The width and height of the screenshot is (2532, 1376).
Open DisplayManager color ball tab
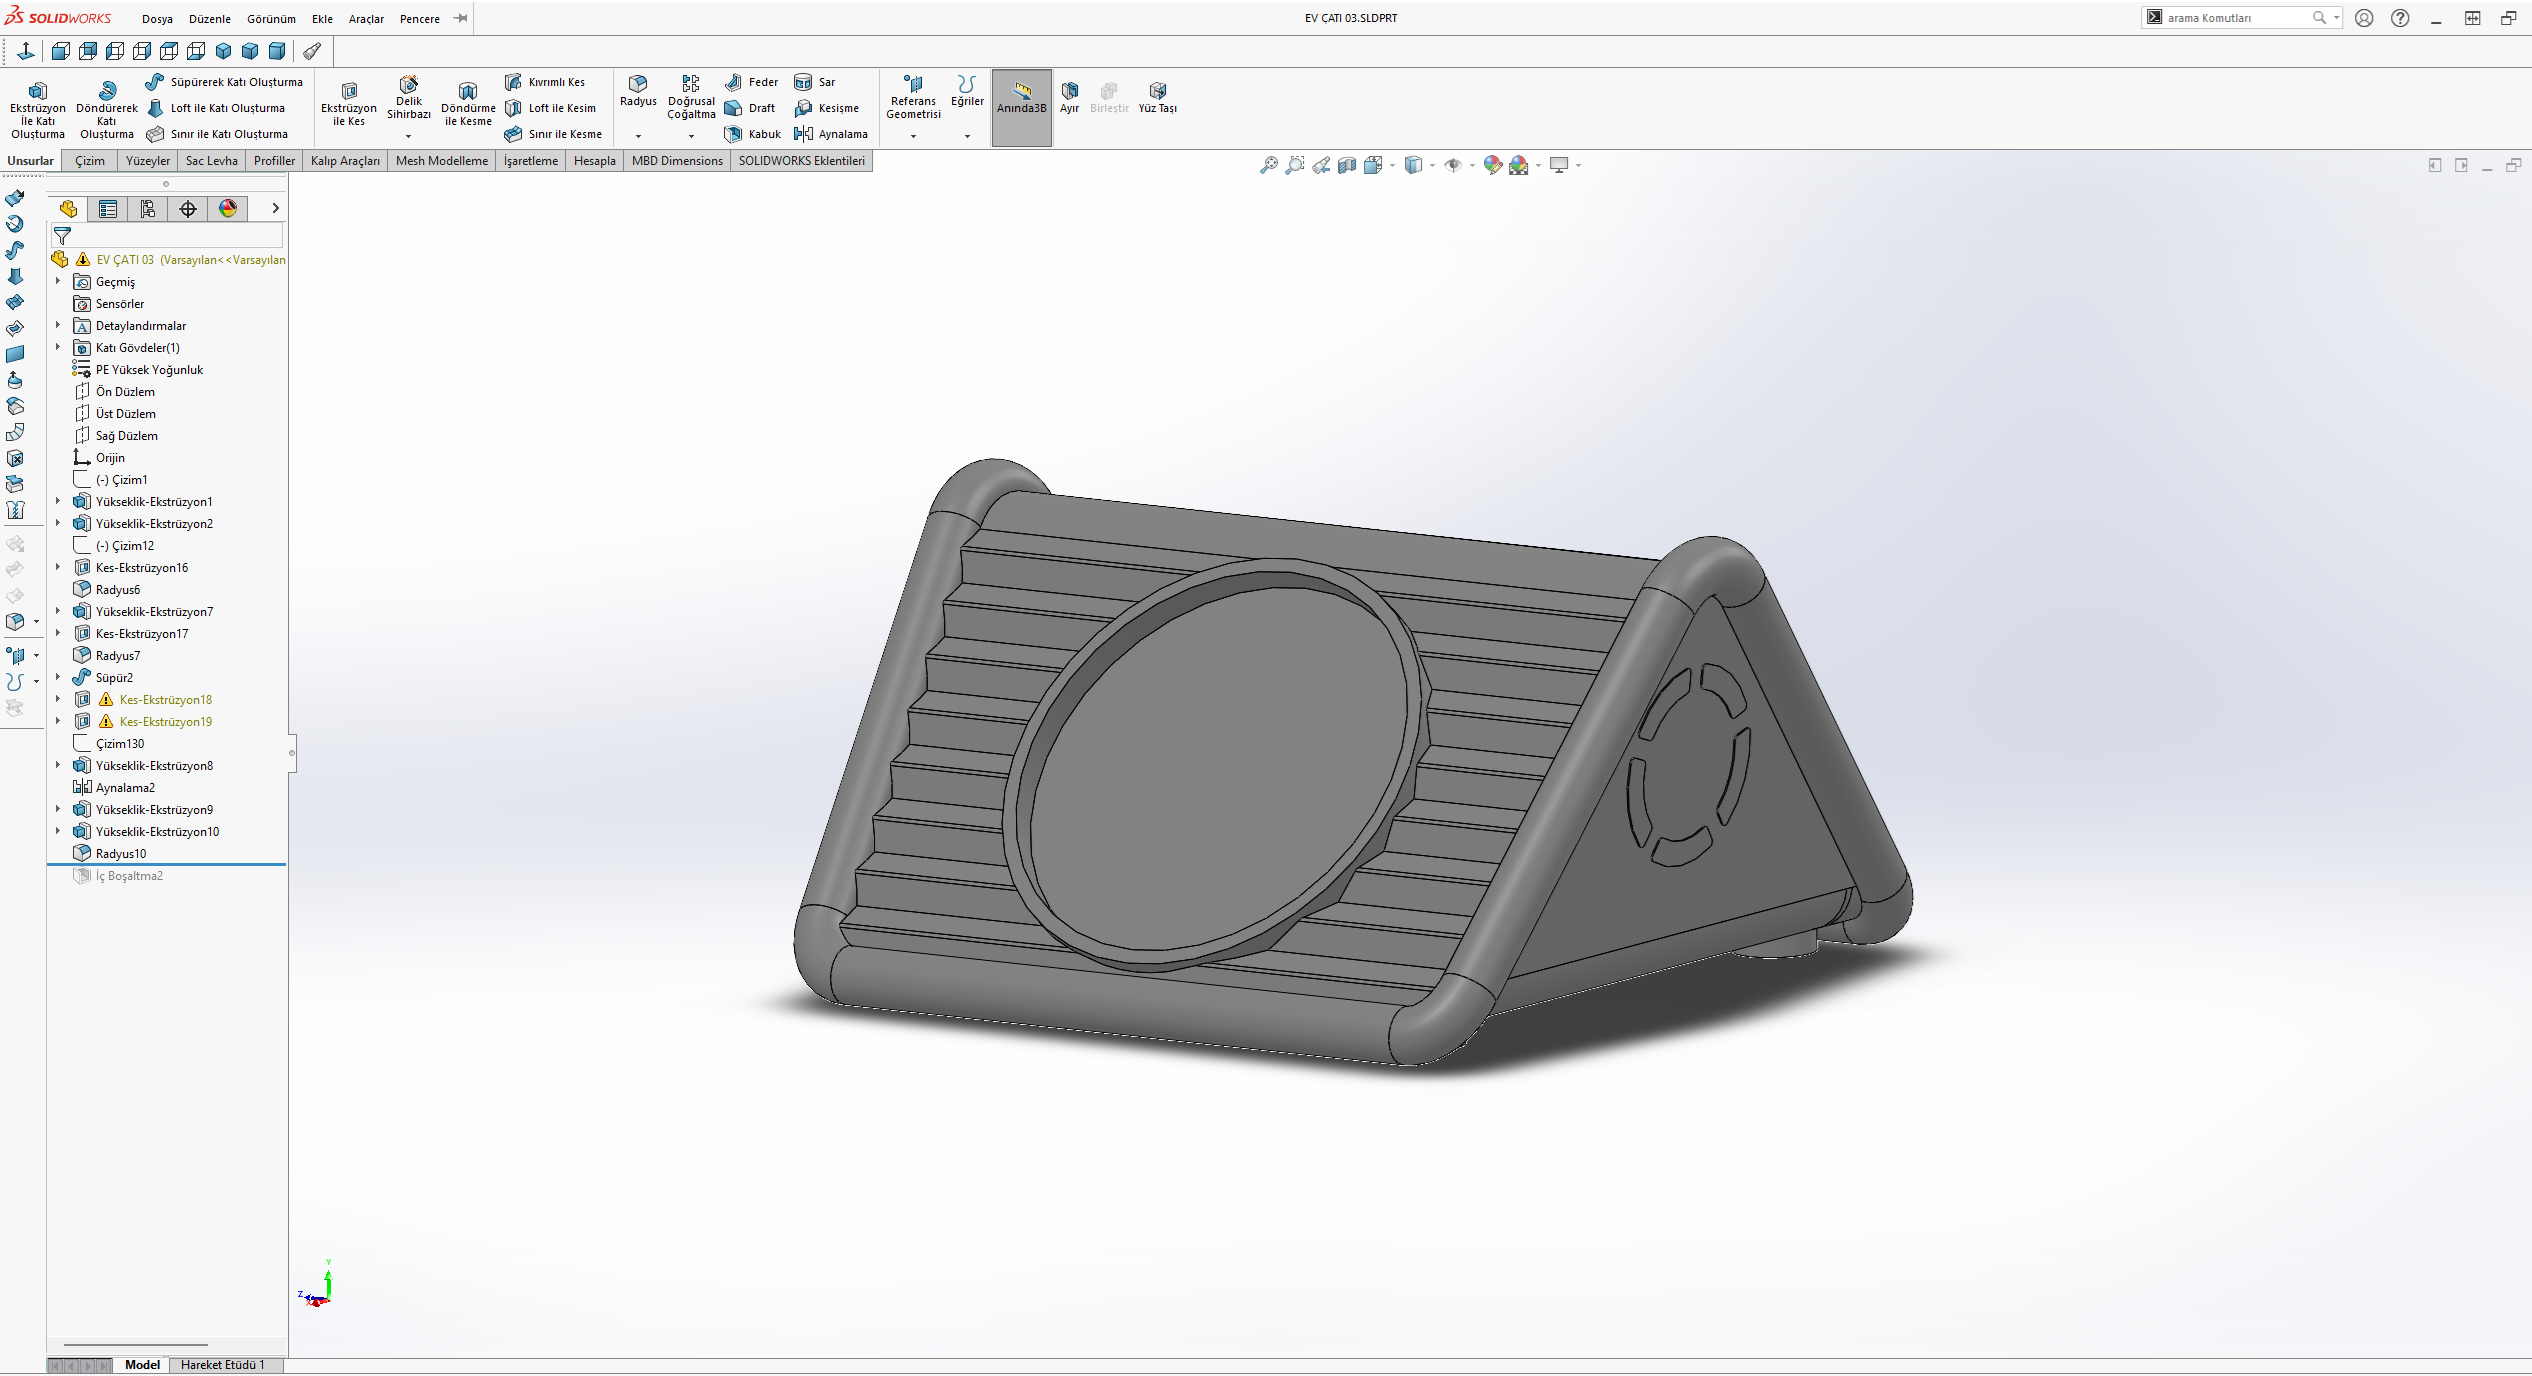tap(228, 208)
